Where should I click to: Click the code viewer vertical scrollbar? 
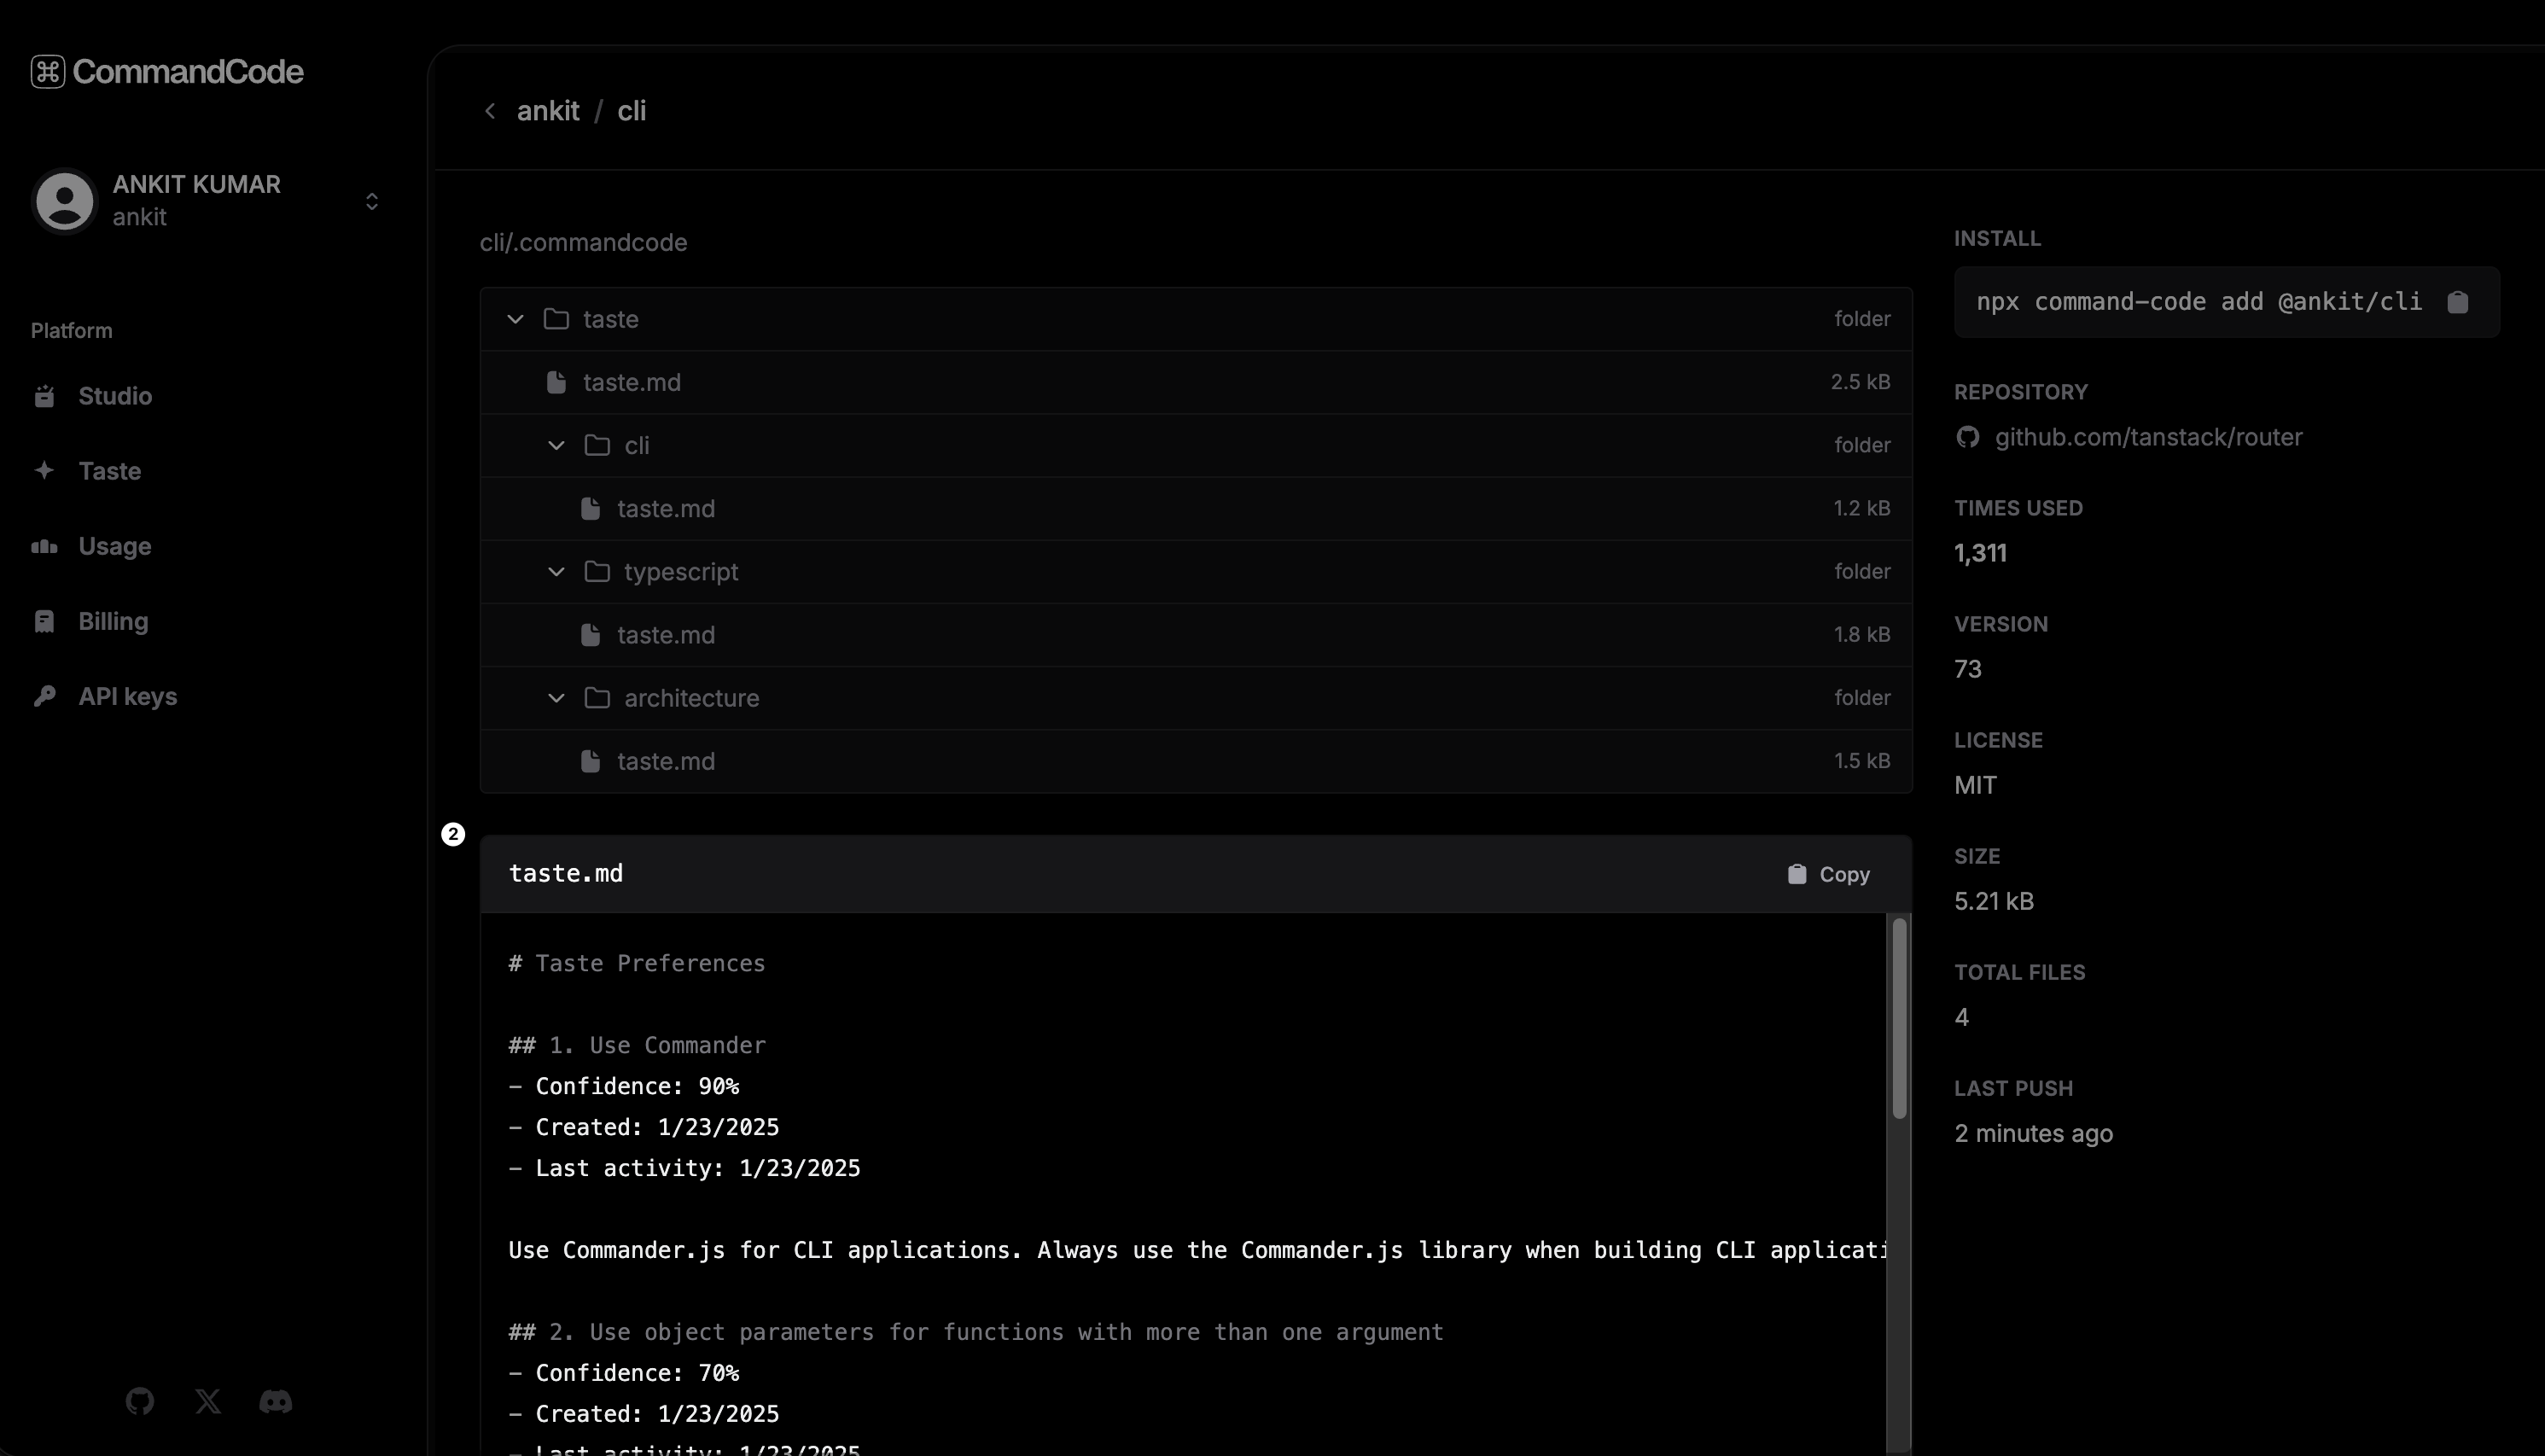click(1898, 1018)
